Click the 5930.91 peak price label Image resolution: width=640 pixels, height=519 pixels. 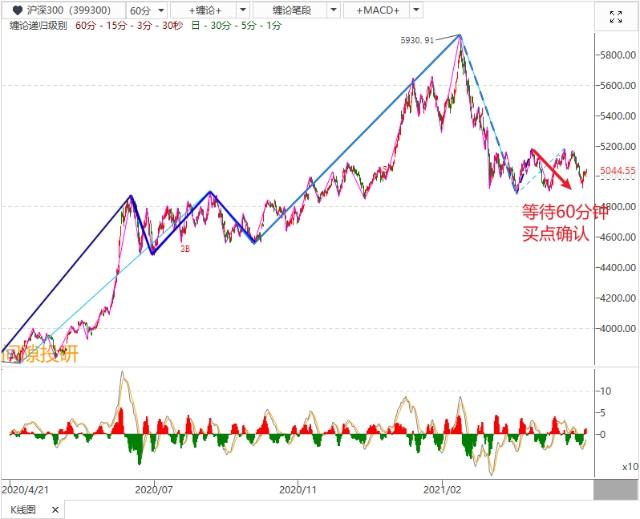(x=417, y=40)
